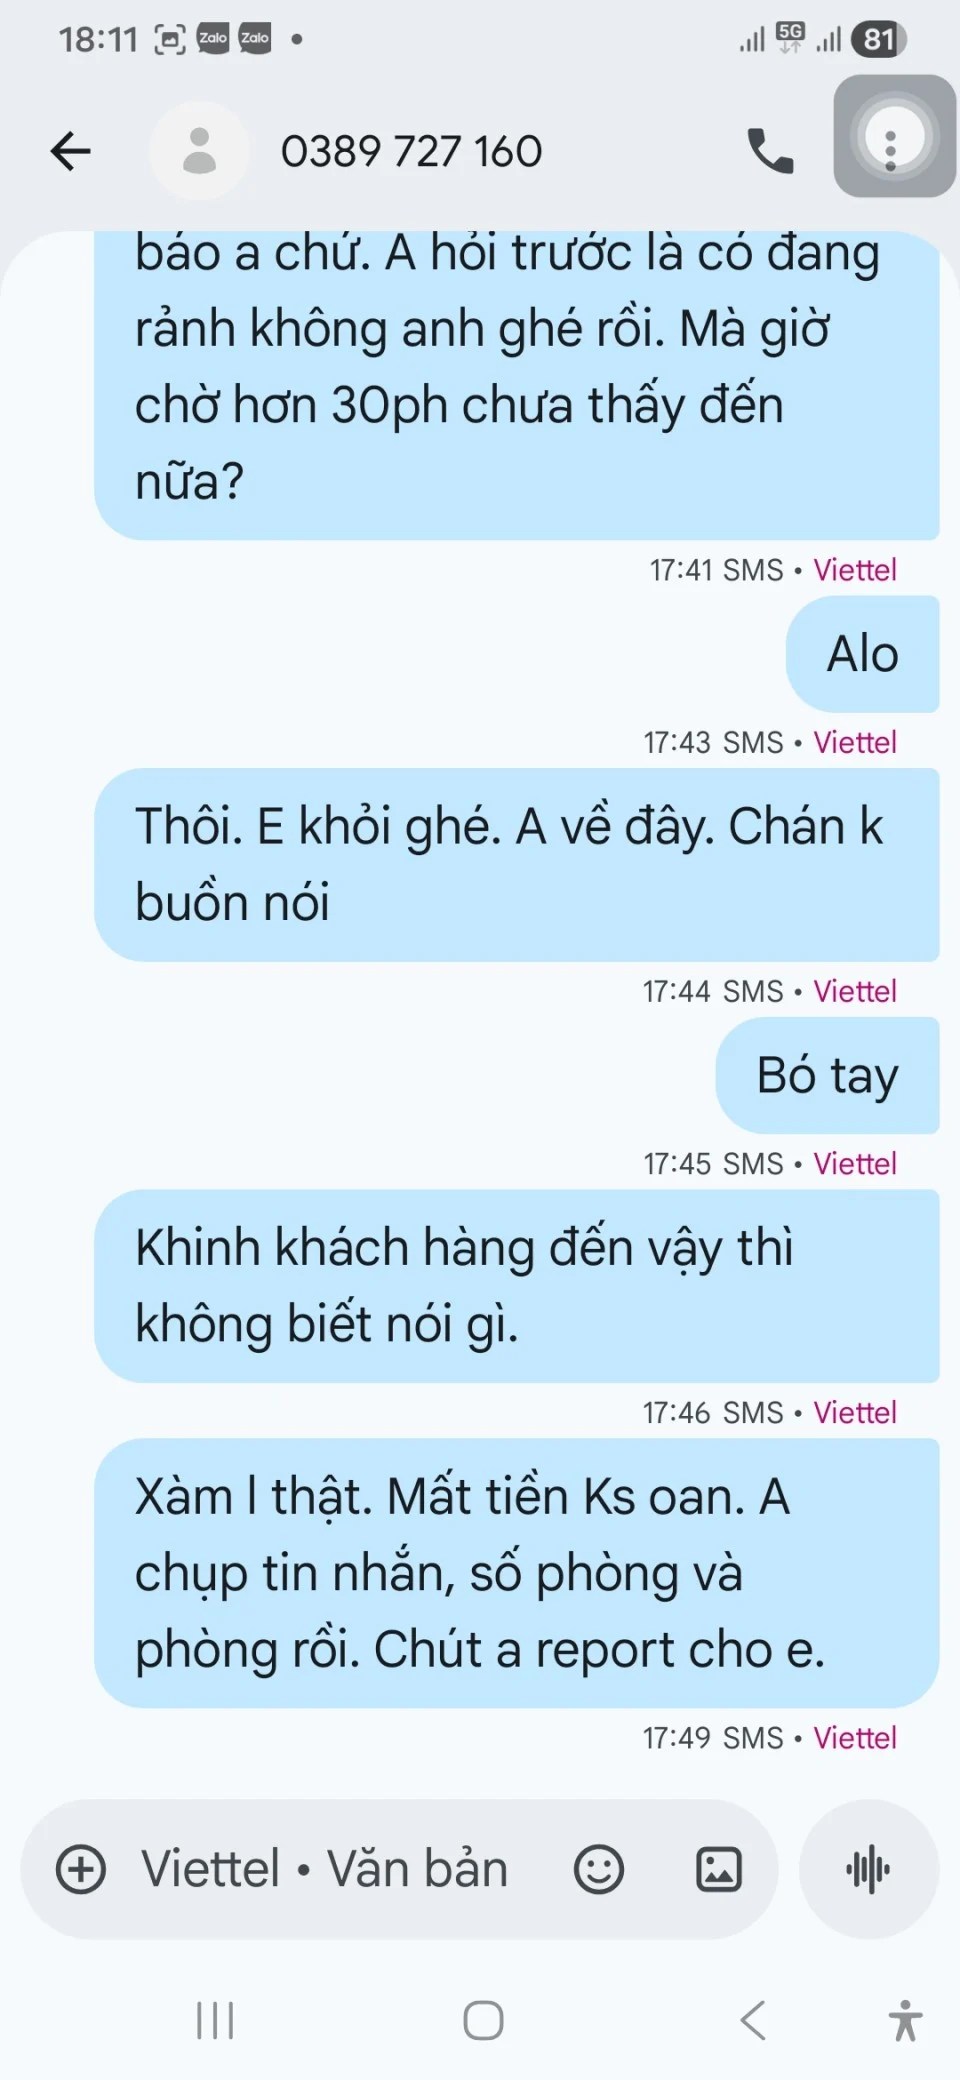Screen dimensions: 960x2080
Task: Start voice message recording button
Action: point(869,1869)
